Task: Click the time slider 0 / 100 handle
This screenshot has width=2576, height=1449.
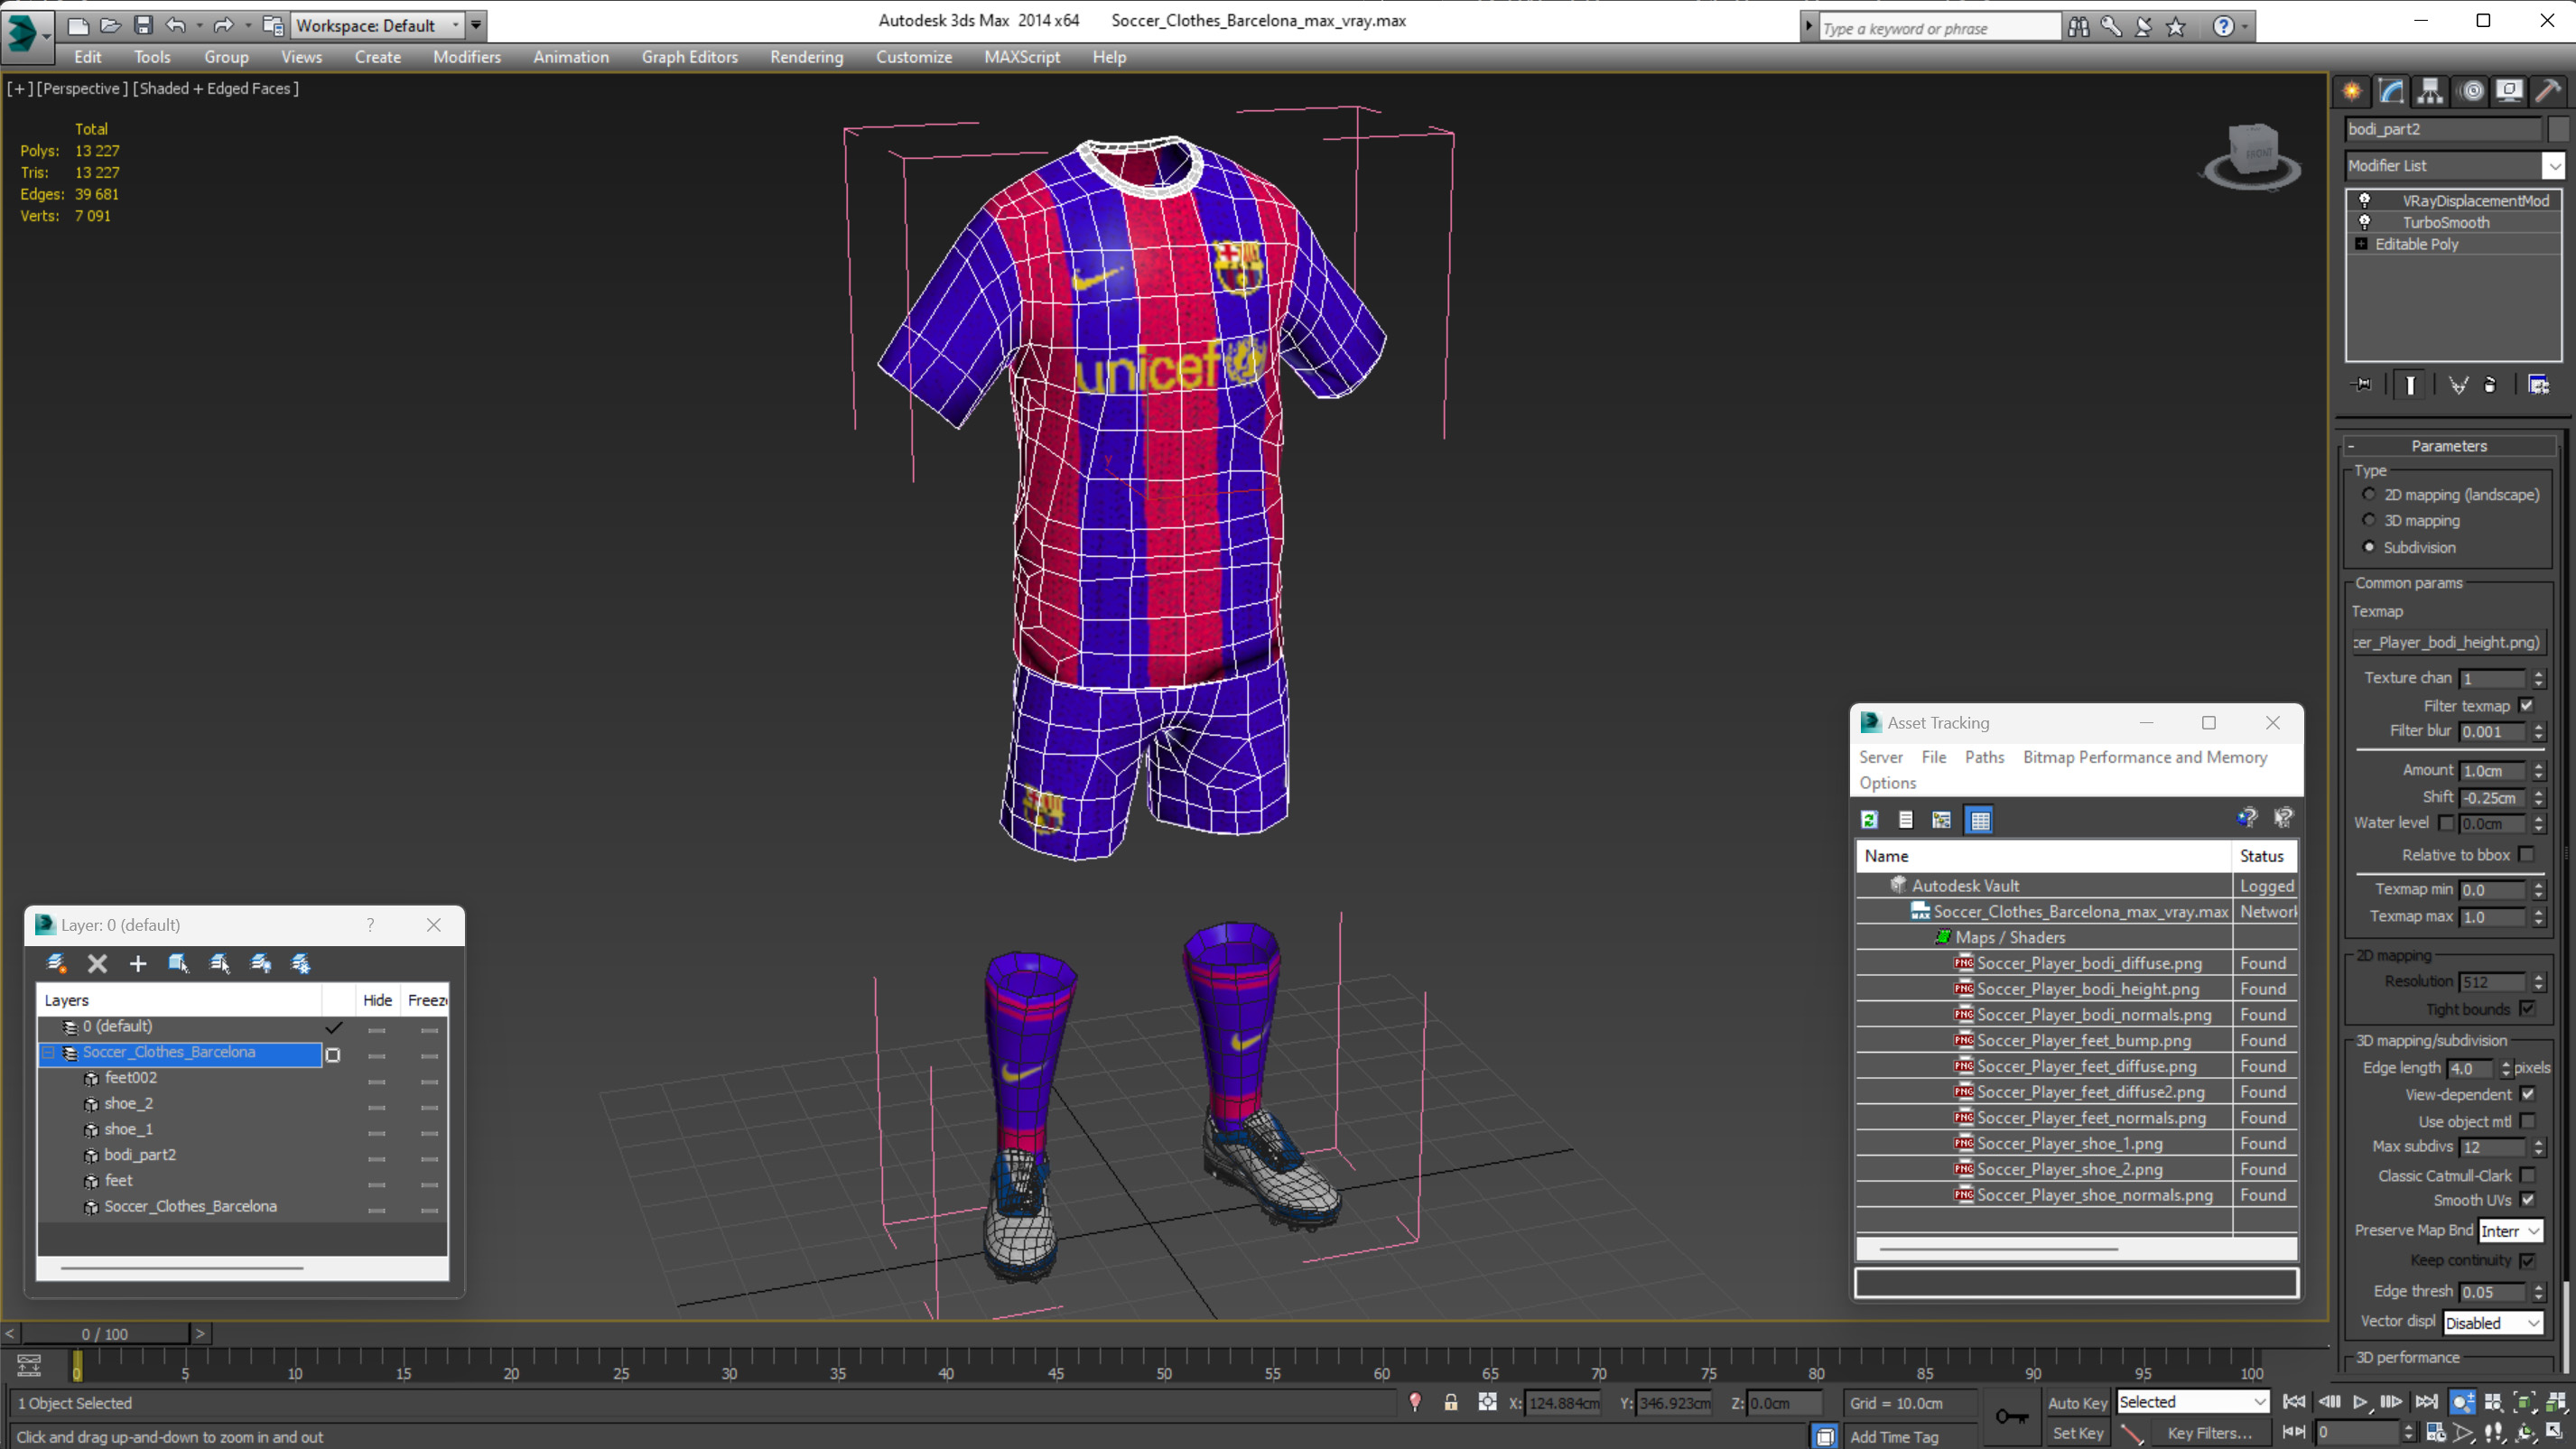Action: pyautogui.click(x=104, y=1334)
